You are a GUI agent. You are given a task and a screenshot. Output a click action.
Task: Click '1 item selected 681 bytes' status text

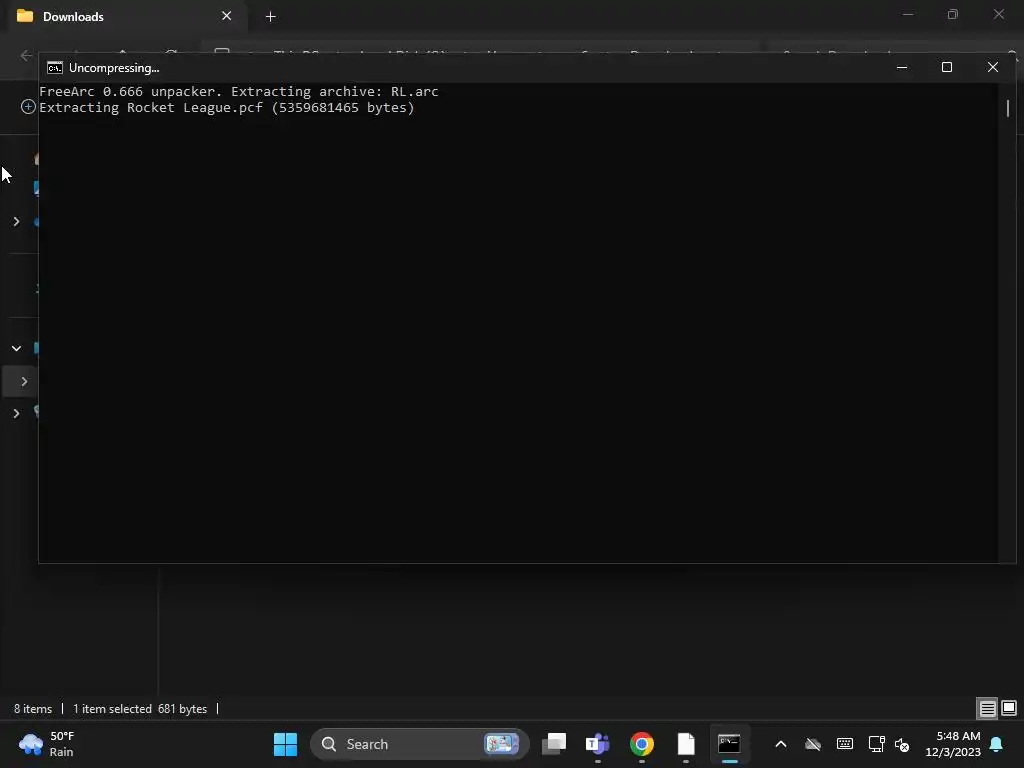[140, 709]
